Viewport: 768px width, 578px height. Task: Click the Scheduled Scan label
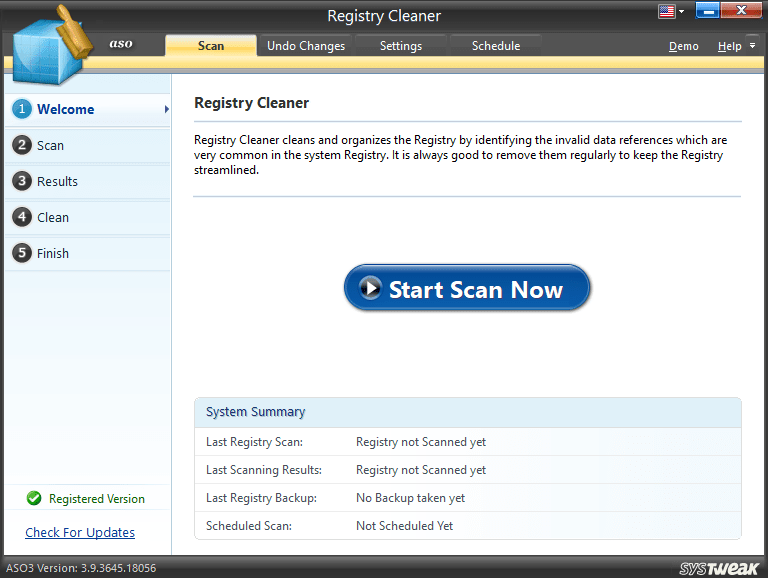pos(249,526)
